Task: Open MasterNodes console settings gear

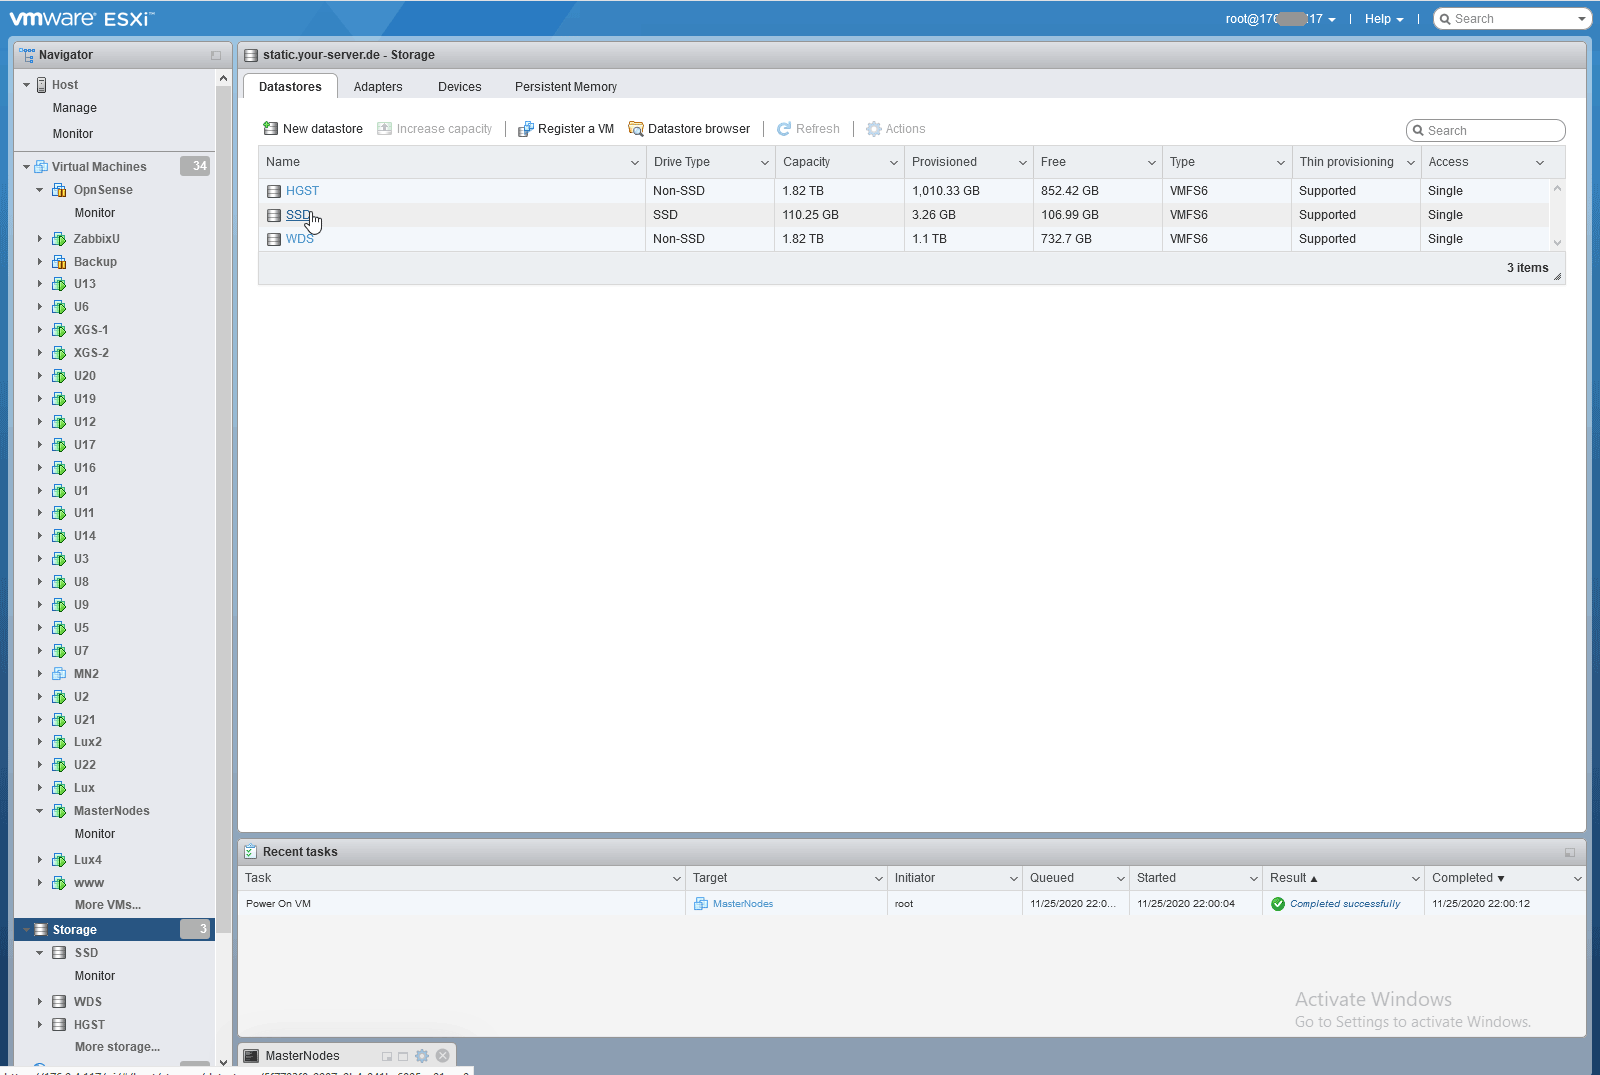Action: [x=422, y=1056]
